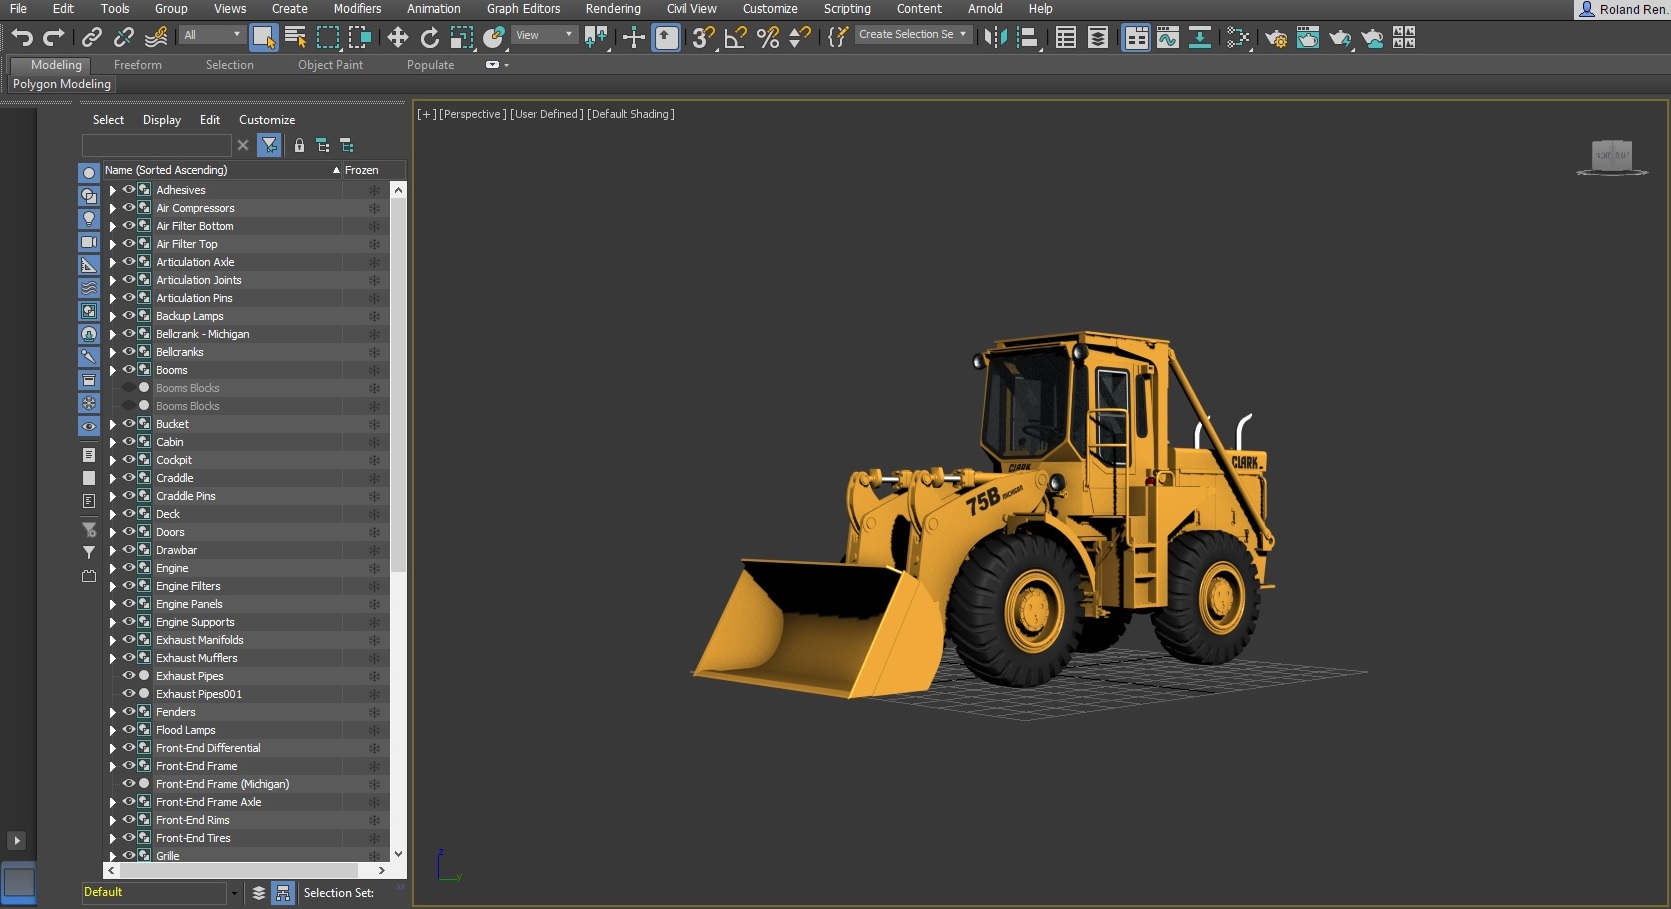Screen dimensions: 1671x909
Task: Click the Polygon Modeling button
Action: (x=62, y=84)
